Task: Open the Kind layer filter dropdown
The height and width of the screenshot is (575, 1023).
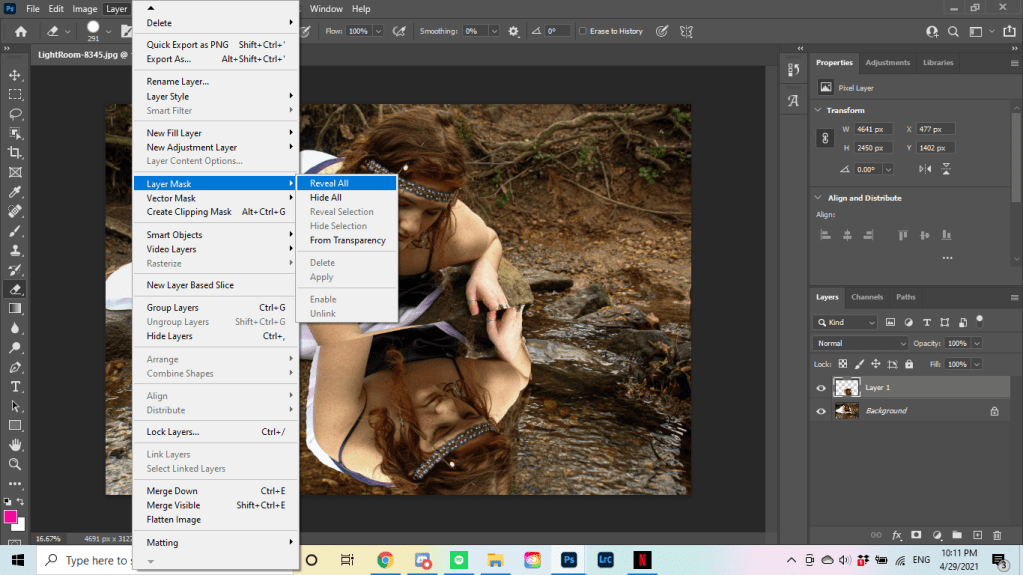Action: click(845, 322)
